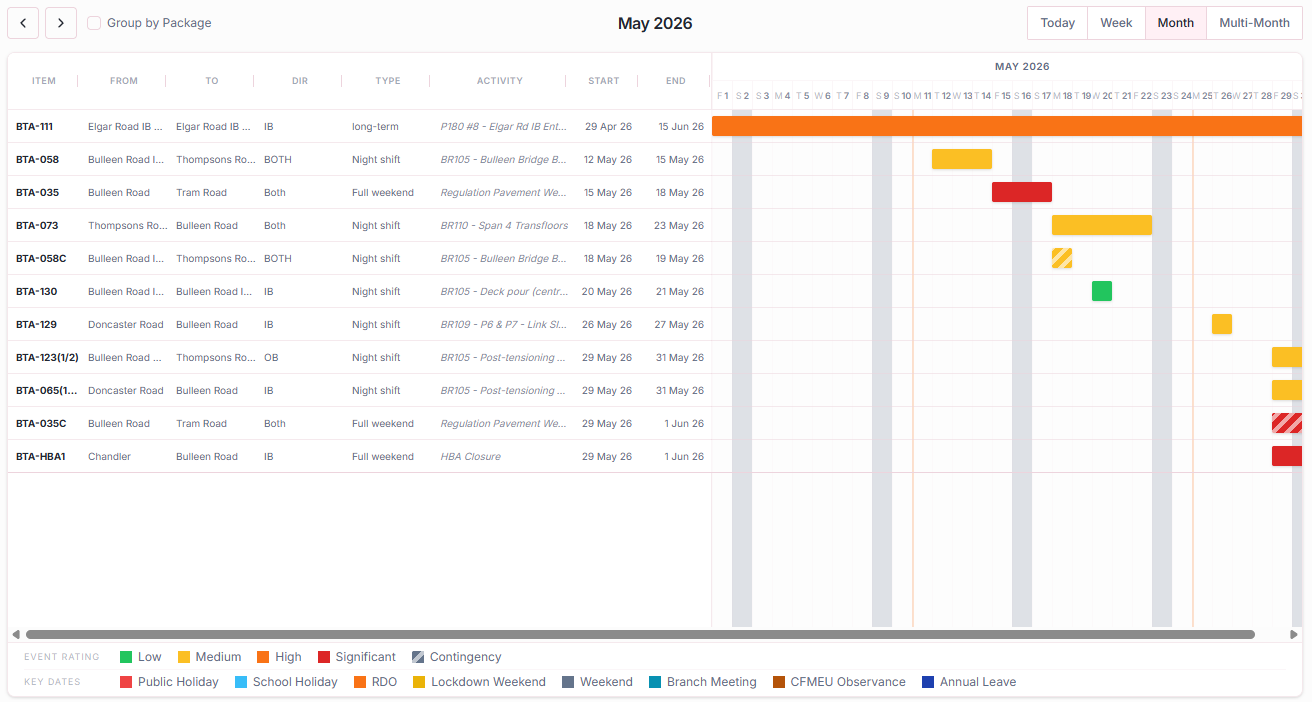This screenshot has width=1312, height=702.
Task: Open the yellow BTA-073 gantt bar
Action: click(1102, 225)
